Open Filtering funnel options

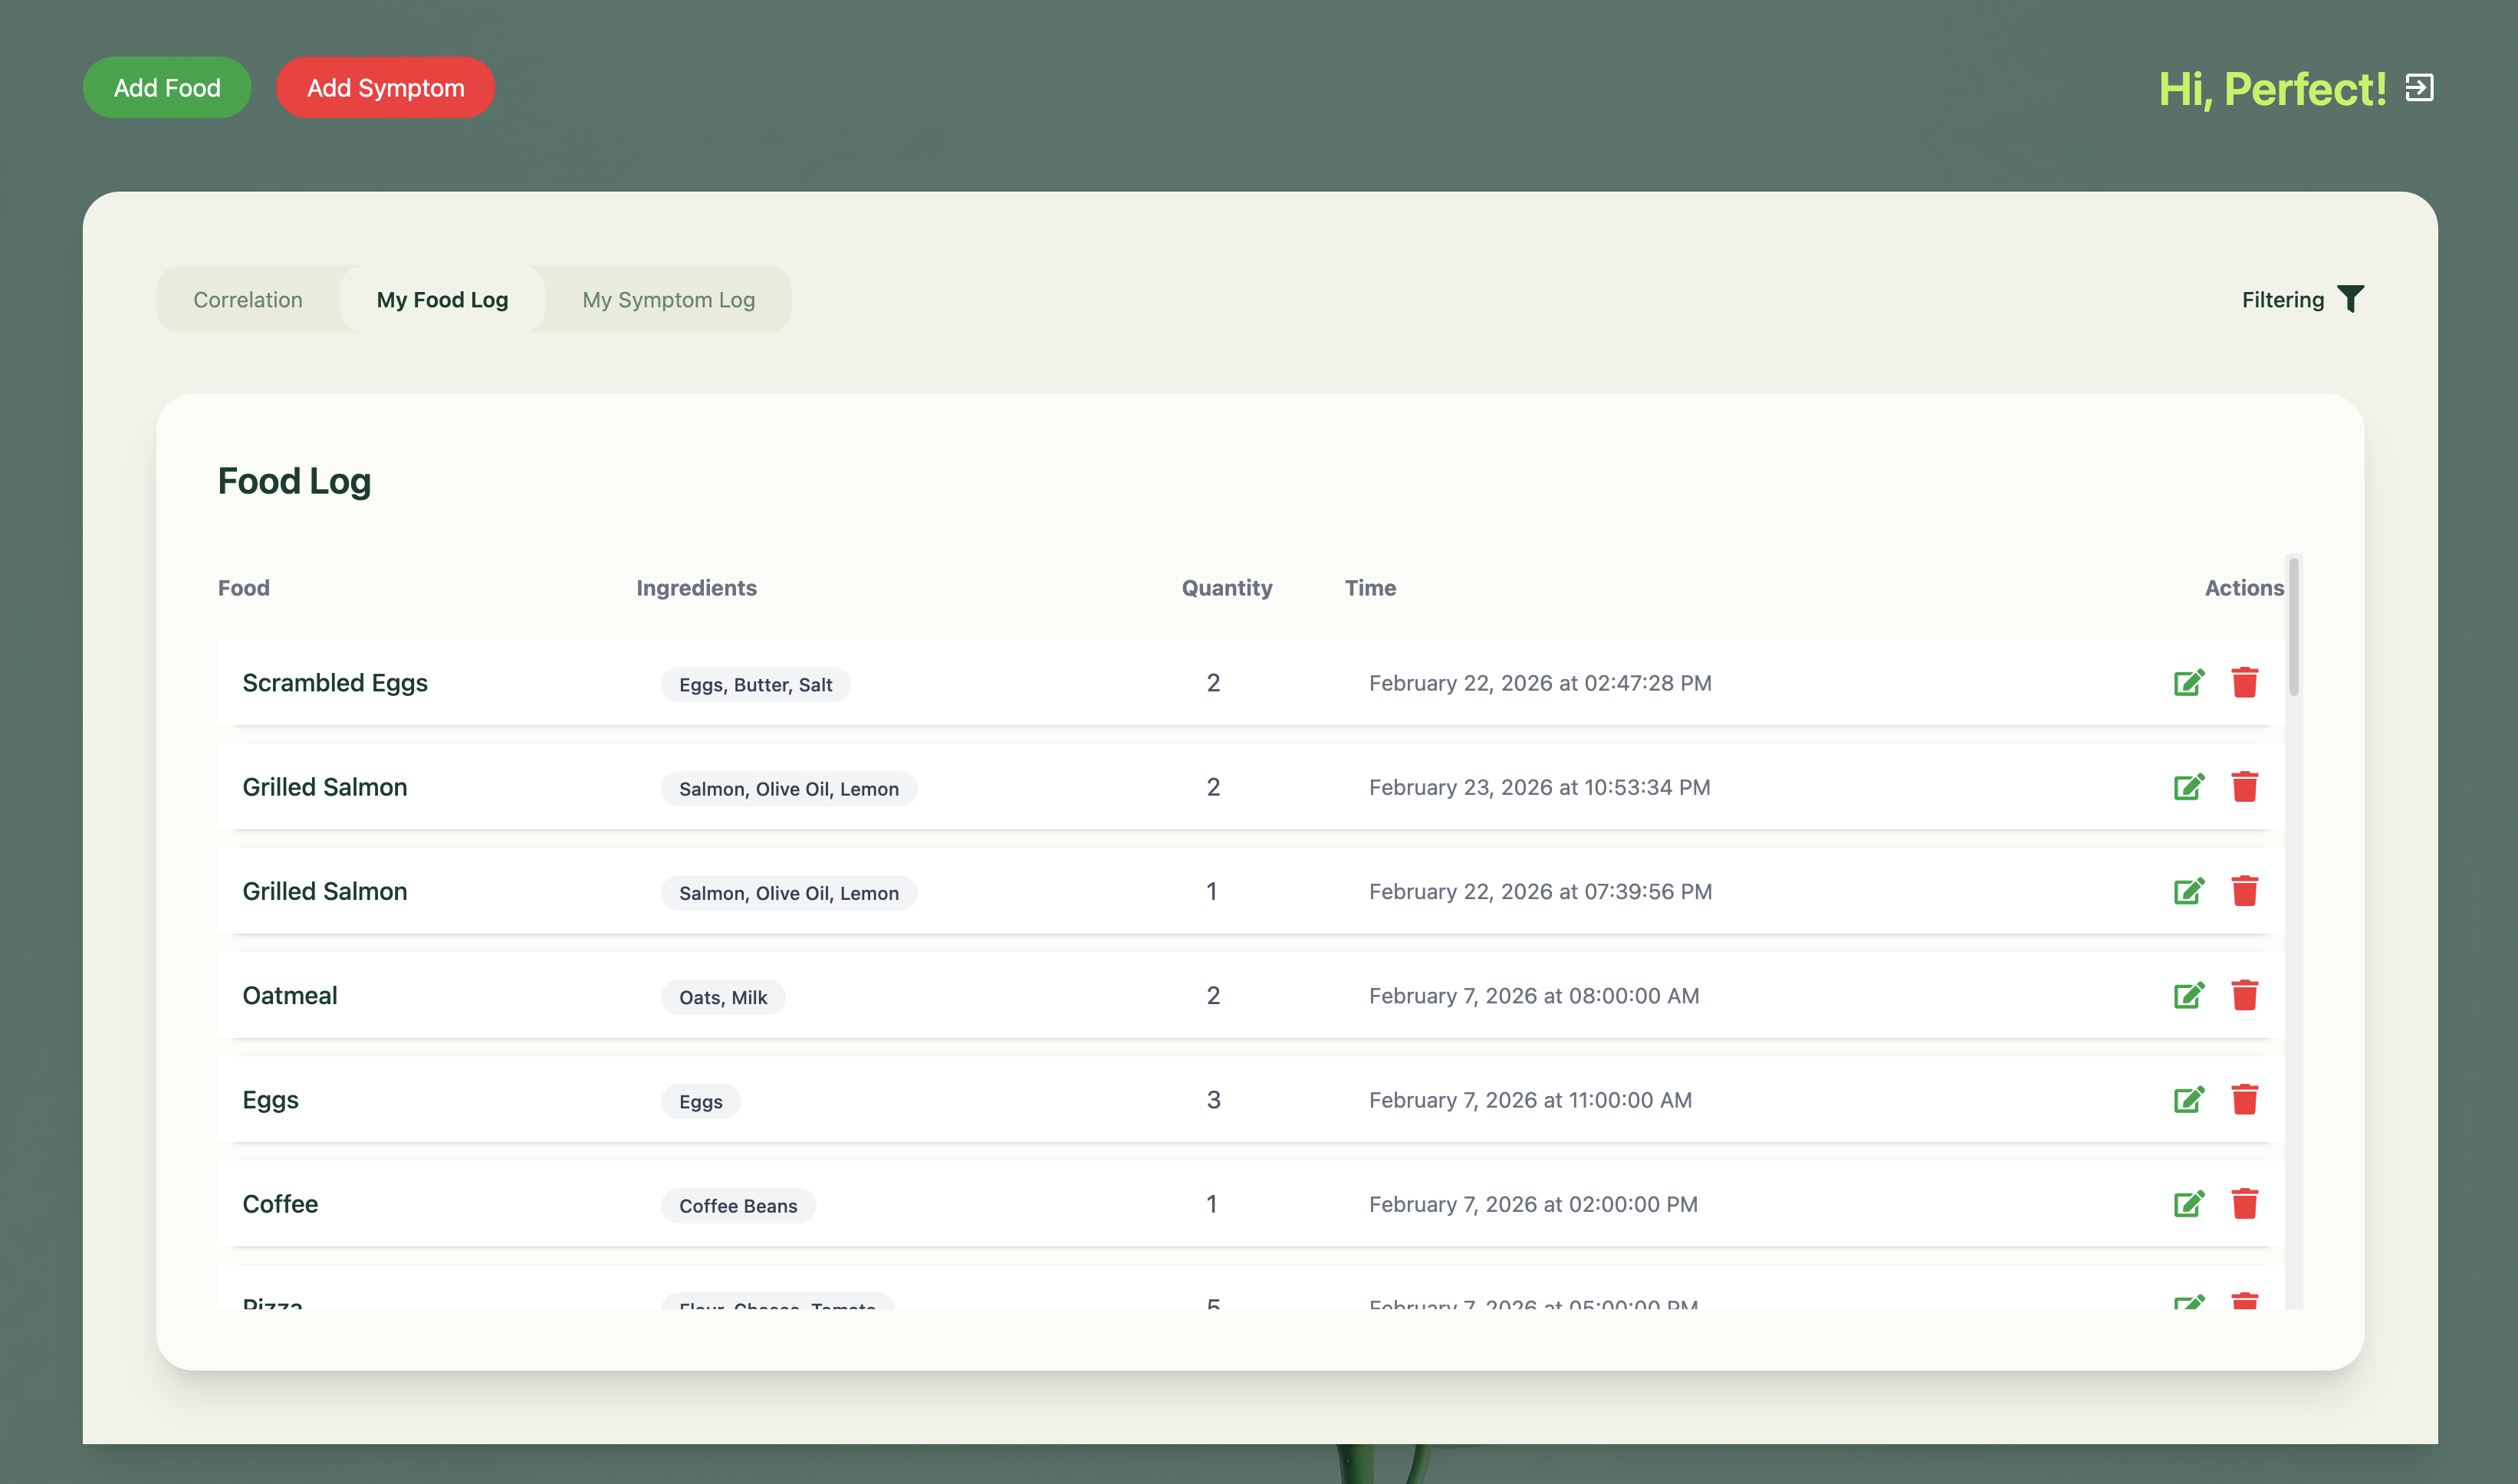[2350, 299]
